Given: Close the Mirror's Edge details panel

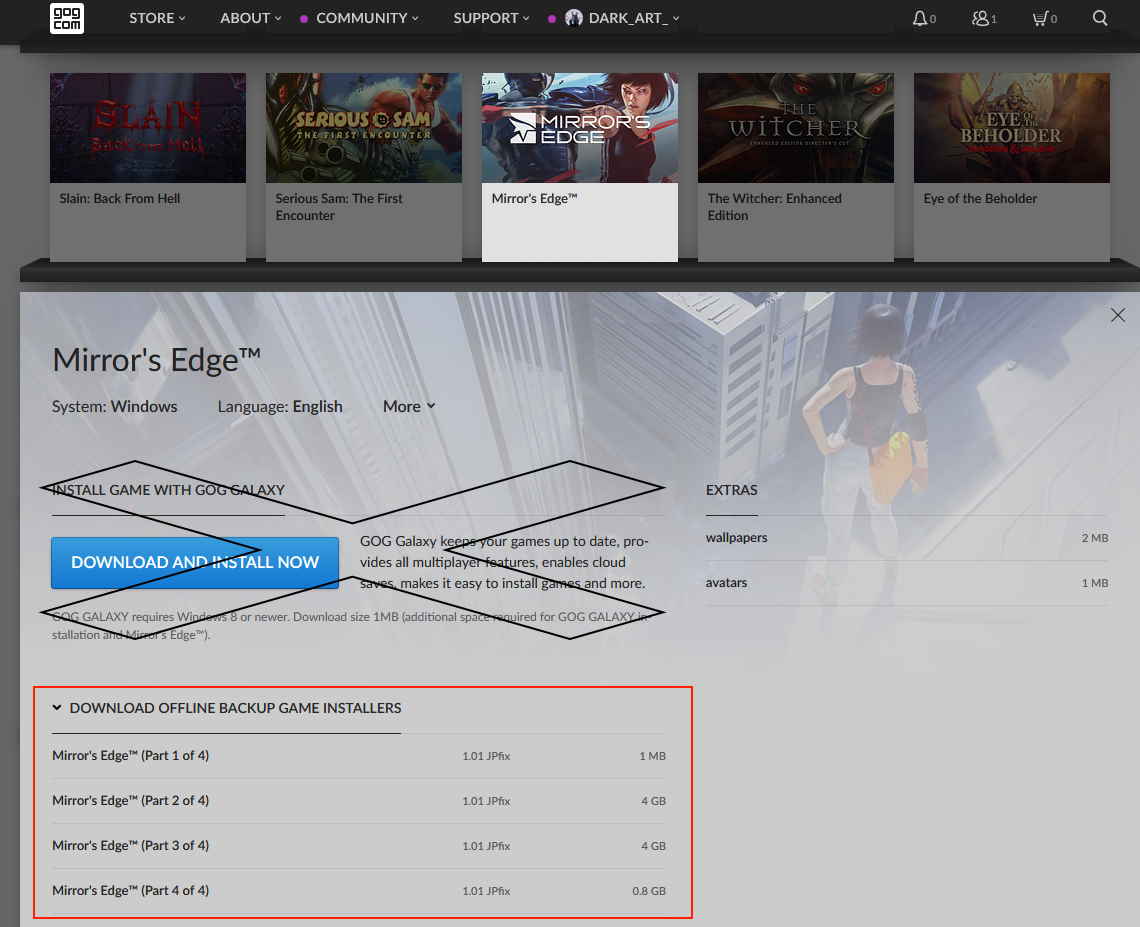Looking at the screenshot, I should pyautogui.click(x=1117, y=315).
